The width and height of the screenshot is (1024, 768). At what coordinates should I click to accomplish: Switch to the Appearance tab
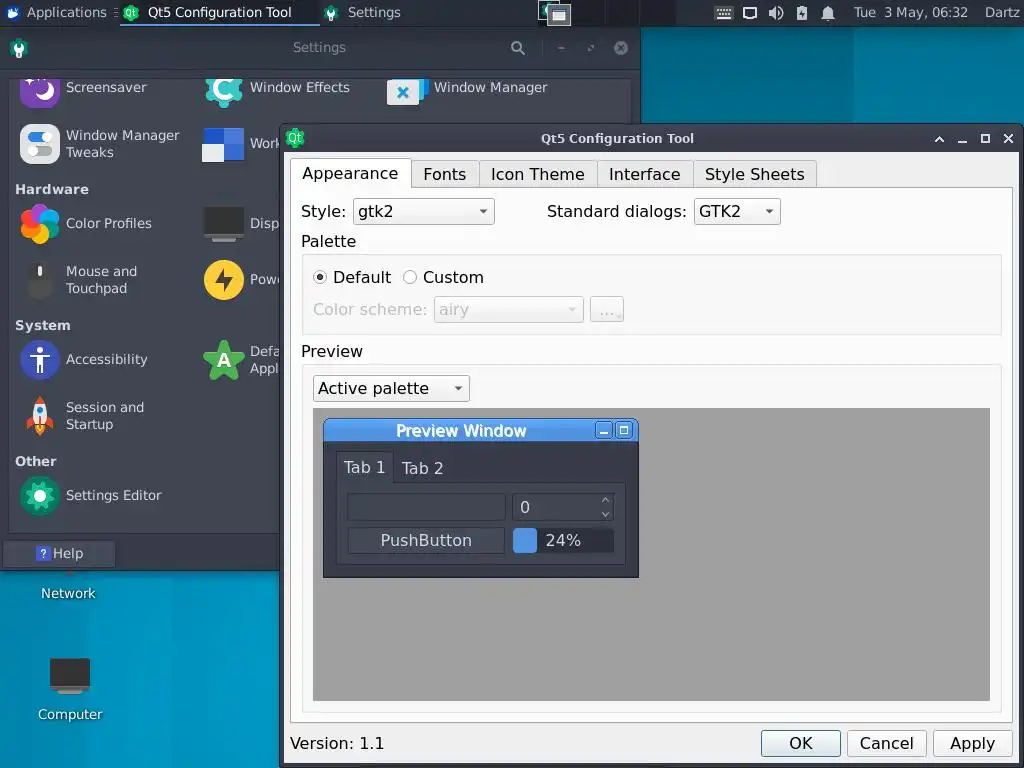[x=350, y=173]
